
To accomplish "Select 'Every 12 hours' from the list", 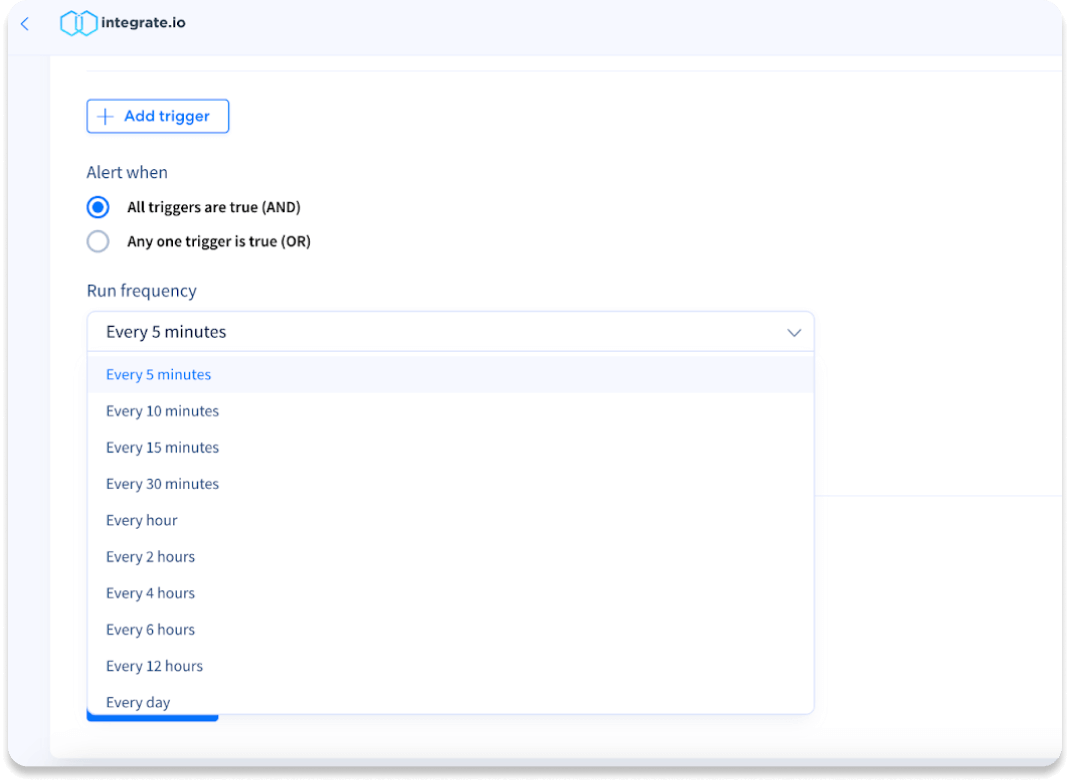I will click(x=154, y=666).
